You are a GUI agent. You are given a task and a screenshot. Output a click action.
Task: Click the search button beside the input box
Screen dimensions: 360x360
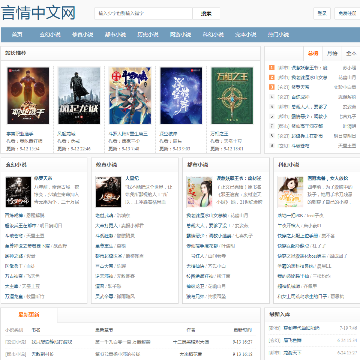206,14
